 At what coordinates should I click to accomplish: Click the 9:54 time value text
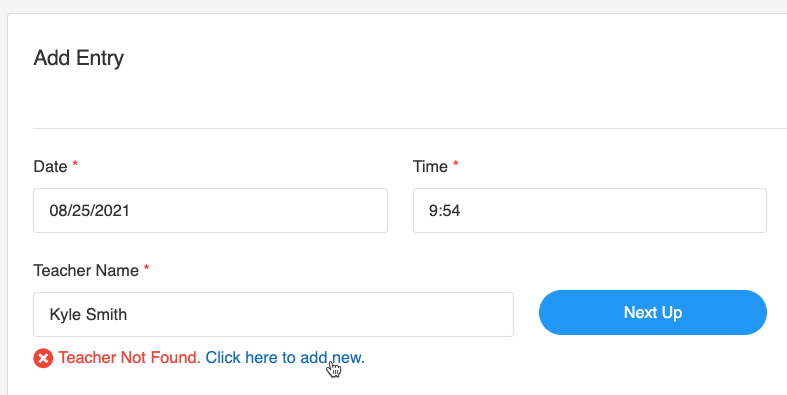pyautogui.click(x=445, y=210)
